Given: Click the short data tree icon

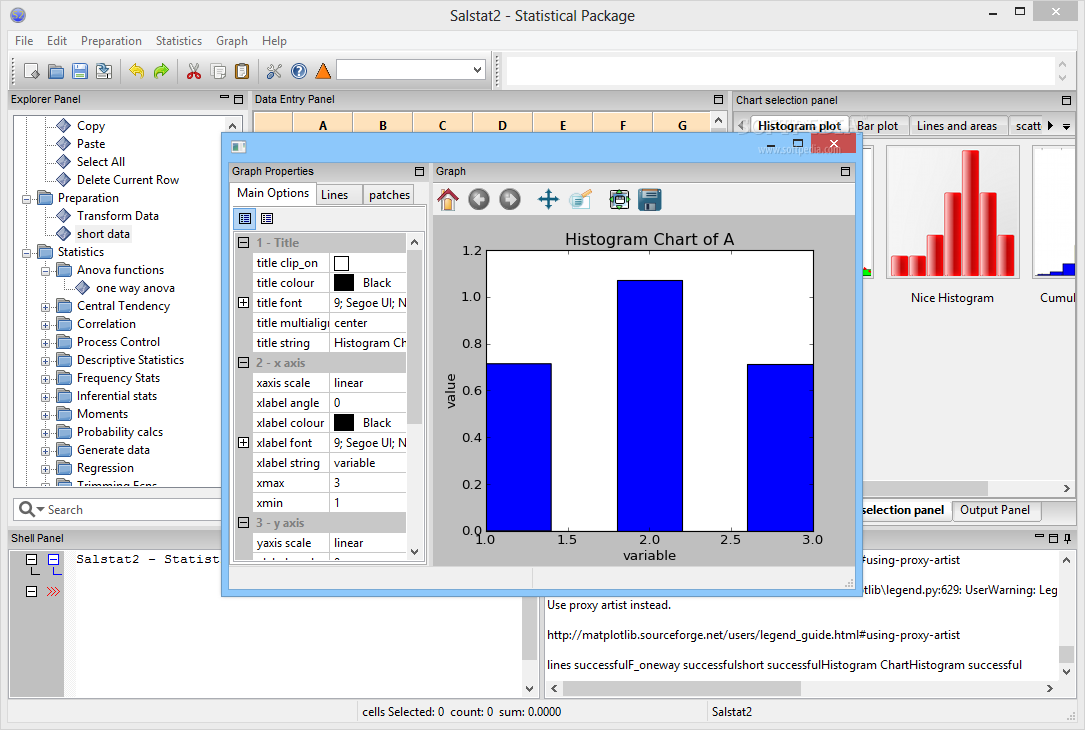Looking at the screenshot, I should pyautogui.click(x=64, y=233).
